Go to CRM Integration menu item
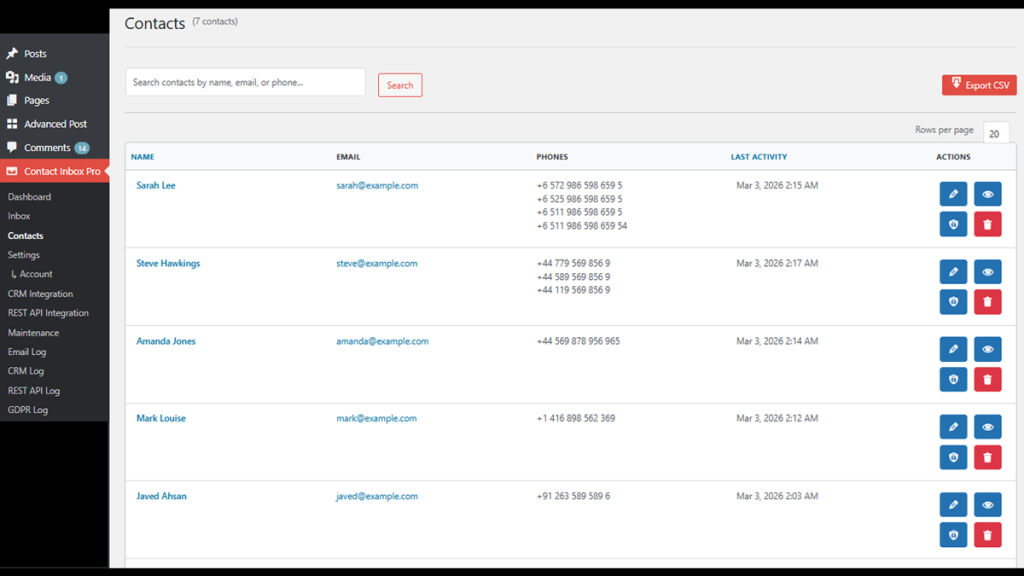Viewport: 1024px width, 576px height. tap(40, 294)
